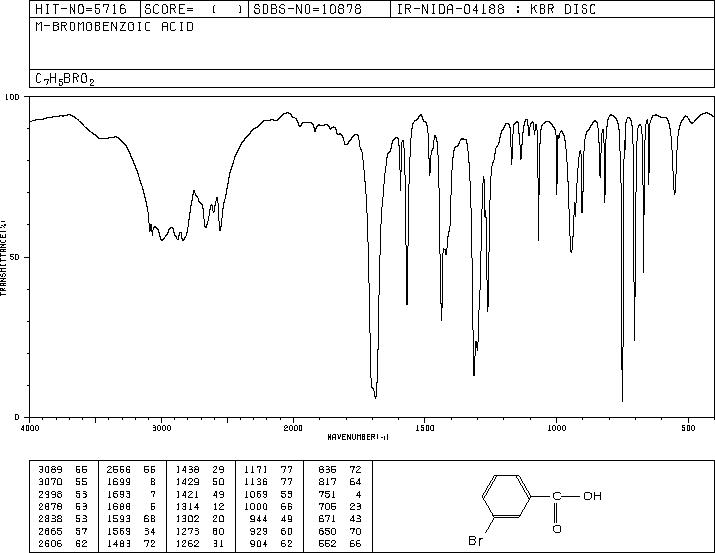Image resolution: width=715 pixels, height=553 pixels.
Task: Click the benzene ring in the structure drawing
Action: [506, 496]
